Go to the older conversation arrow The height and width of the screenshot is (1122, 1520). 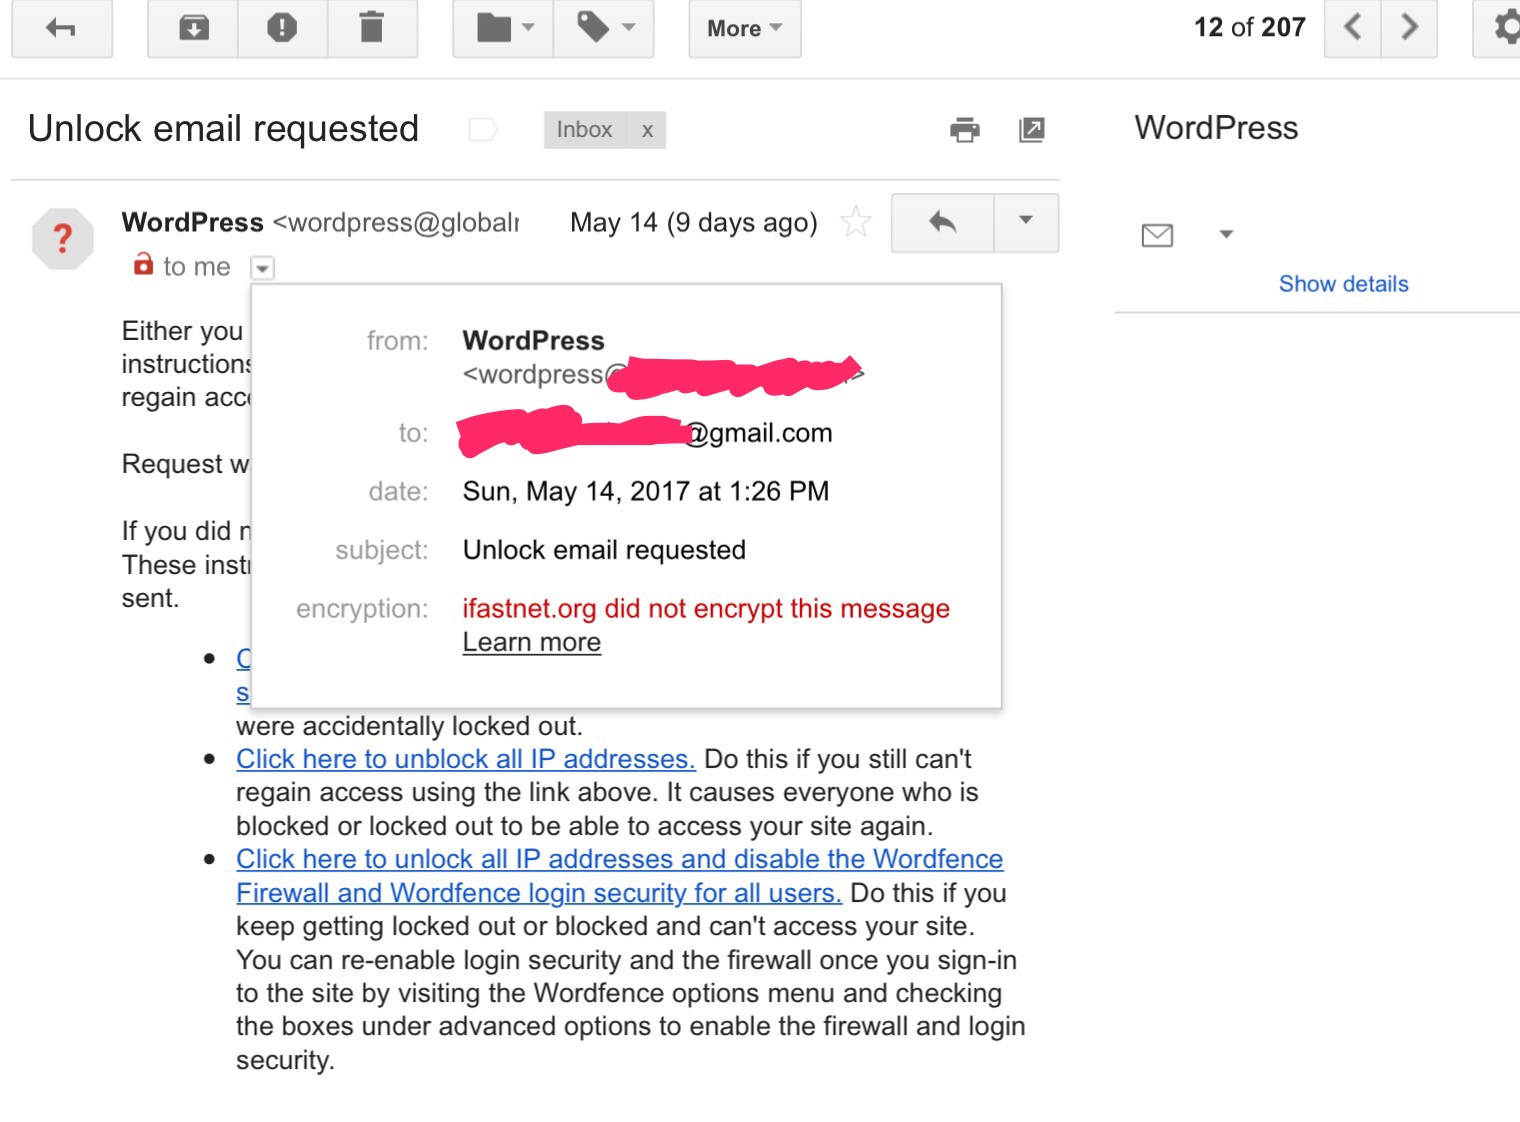click(x=1409, y=27)
